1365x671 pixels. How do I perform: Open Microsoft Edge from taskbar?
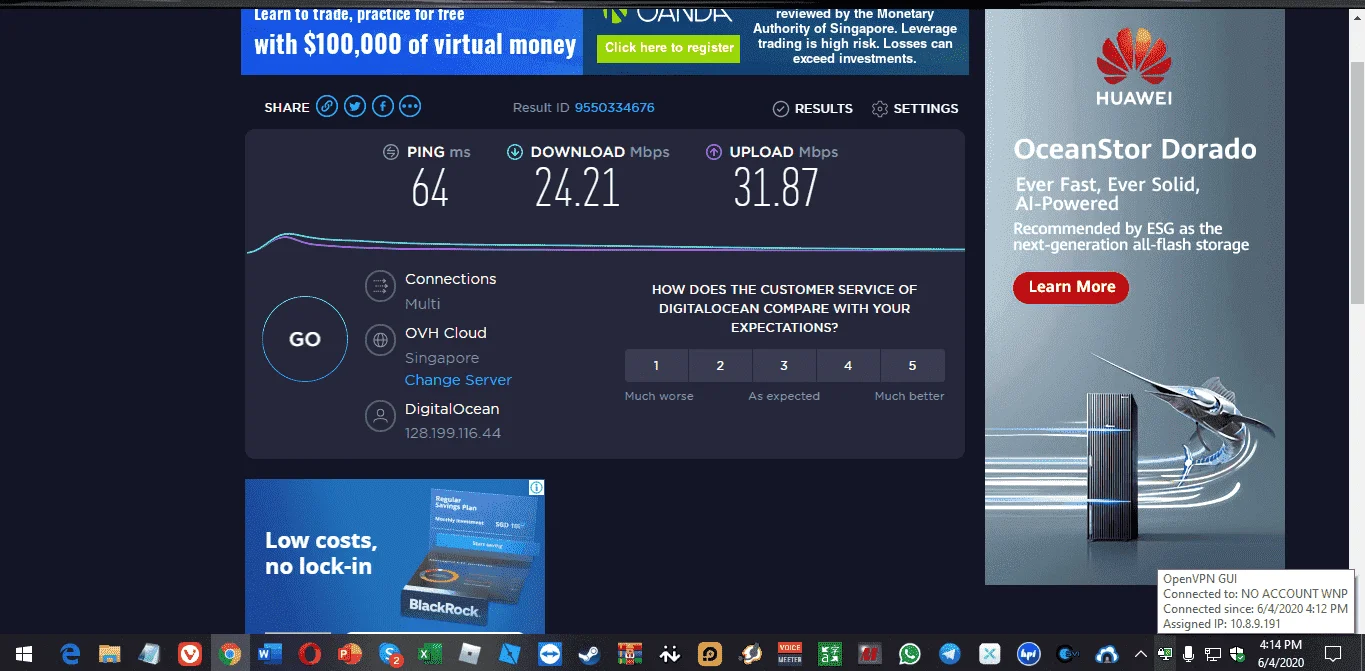[69, 654]
